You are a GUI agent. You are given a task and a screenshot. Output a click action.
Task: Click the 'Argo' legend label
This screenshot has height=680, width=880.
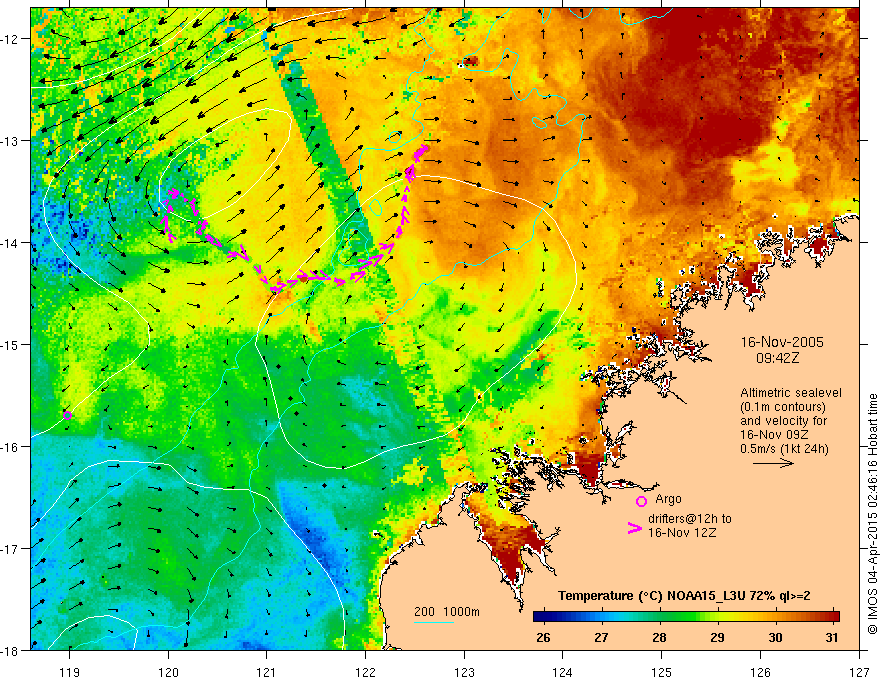point(668,499)
